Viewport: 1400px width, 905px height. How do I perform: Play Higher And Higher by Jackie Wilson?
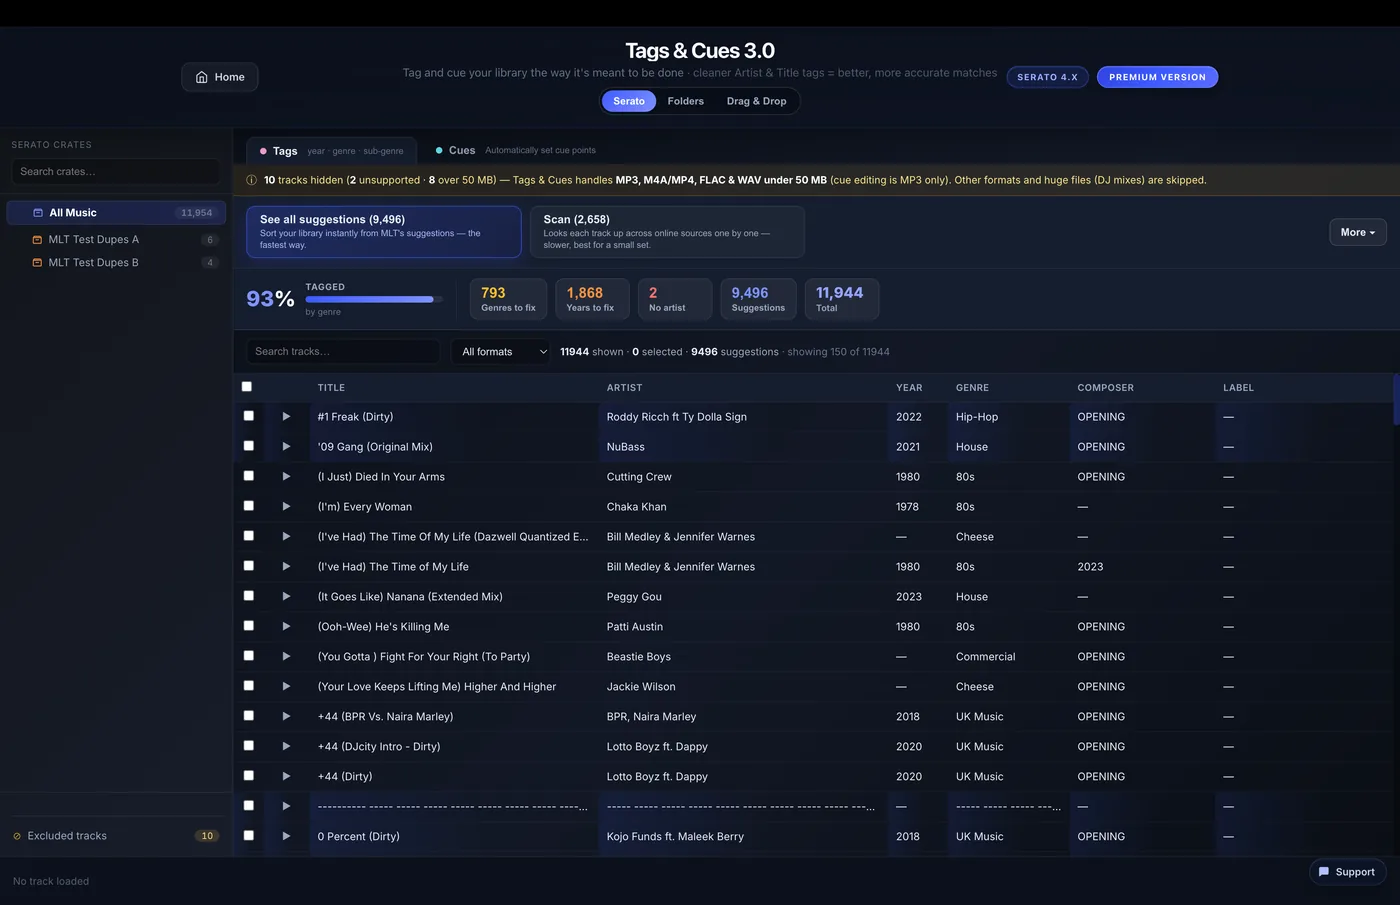(x=286, y=686)
